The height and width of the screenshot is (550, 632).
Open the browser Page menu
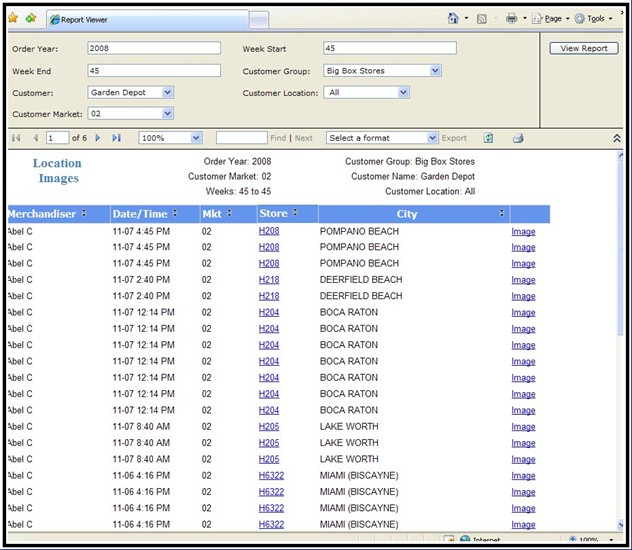click(552, 18)
